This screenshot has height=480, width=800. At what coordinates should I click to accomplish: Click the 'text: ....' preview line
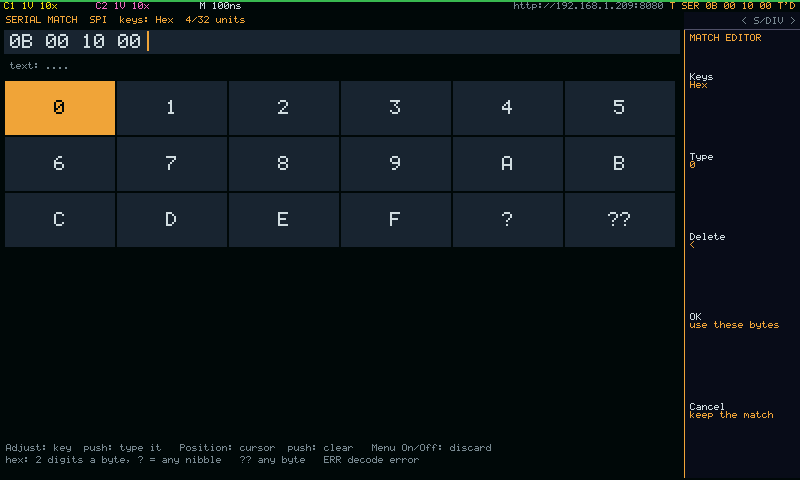pyautogui.click(x=39, y=66)
